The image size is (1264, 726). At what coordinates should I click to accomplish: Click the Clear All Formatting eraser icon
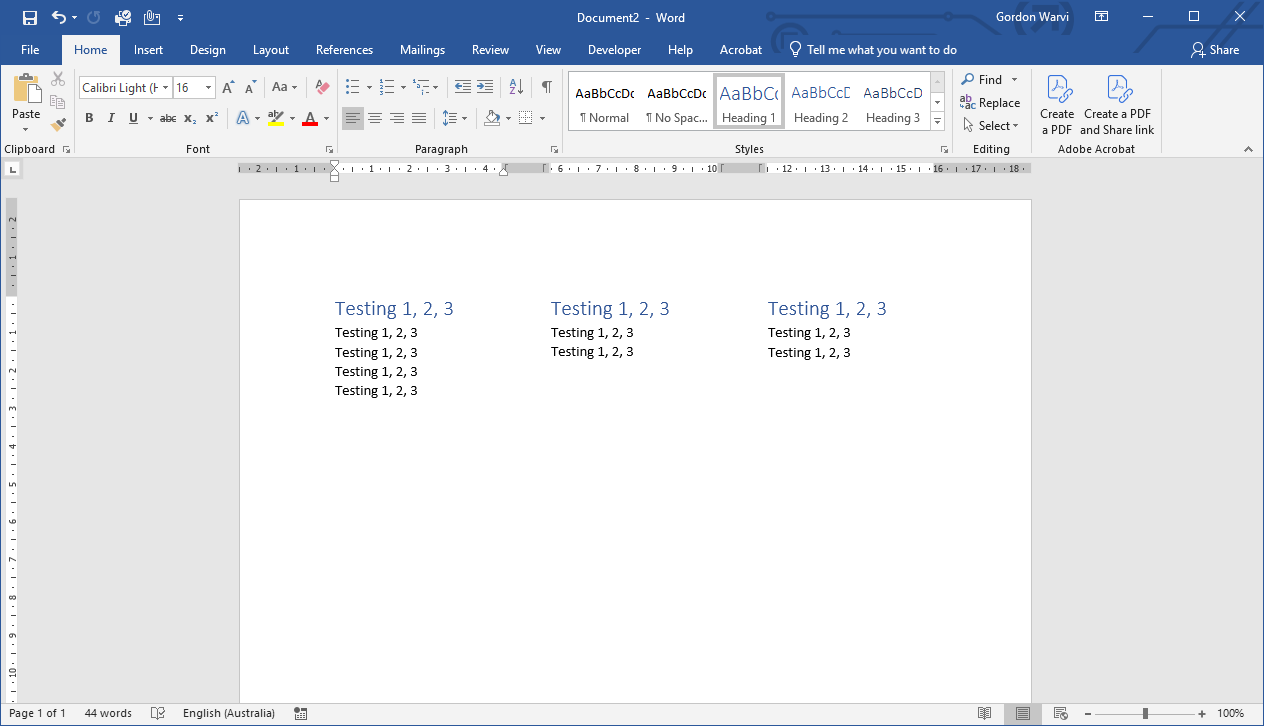(x=321, y=88)
